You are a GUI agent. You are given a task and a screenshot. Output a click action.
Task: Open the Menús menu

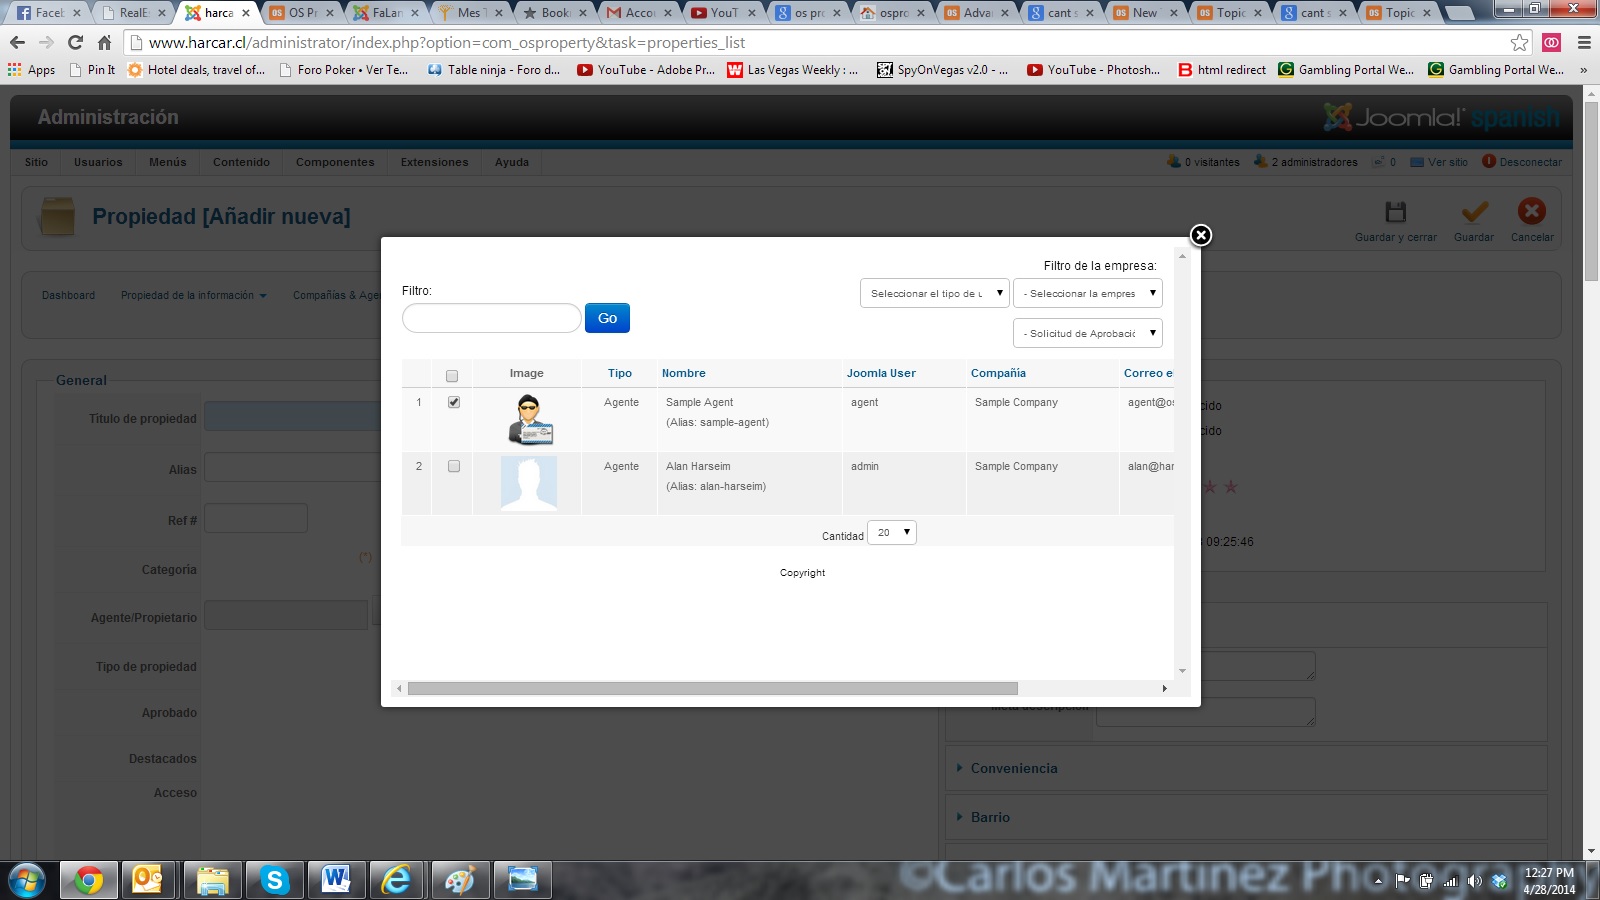[x=168, y=162]
